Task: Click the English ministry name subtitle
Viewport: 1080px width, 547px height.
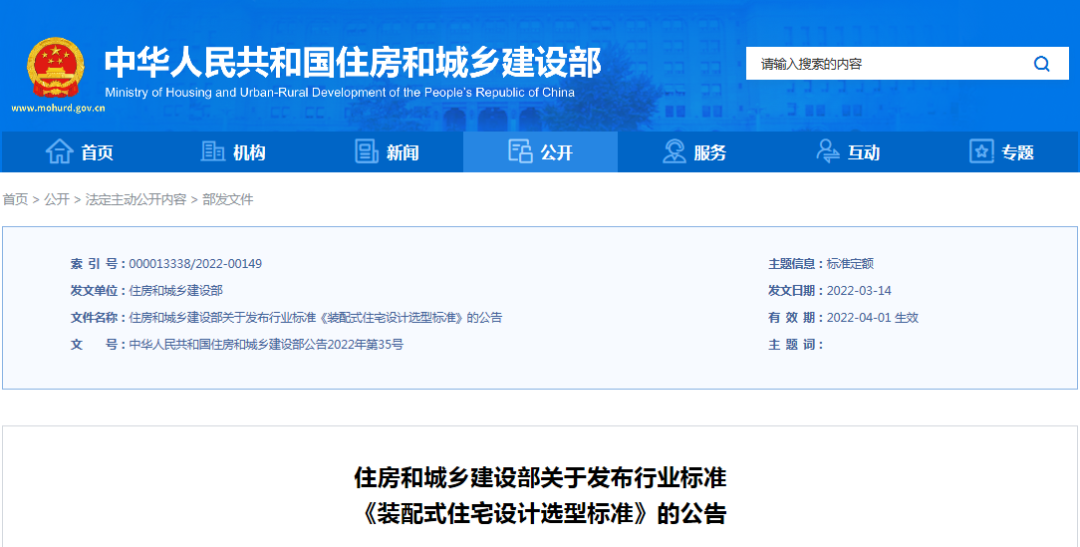Action: (x=340, y=92)
